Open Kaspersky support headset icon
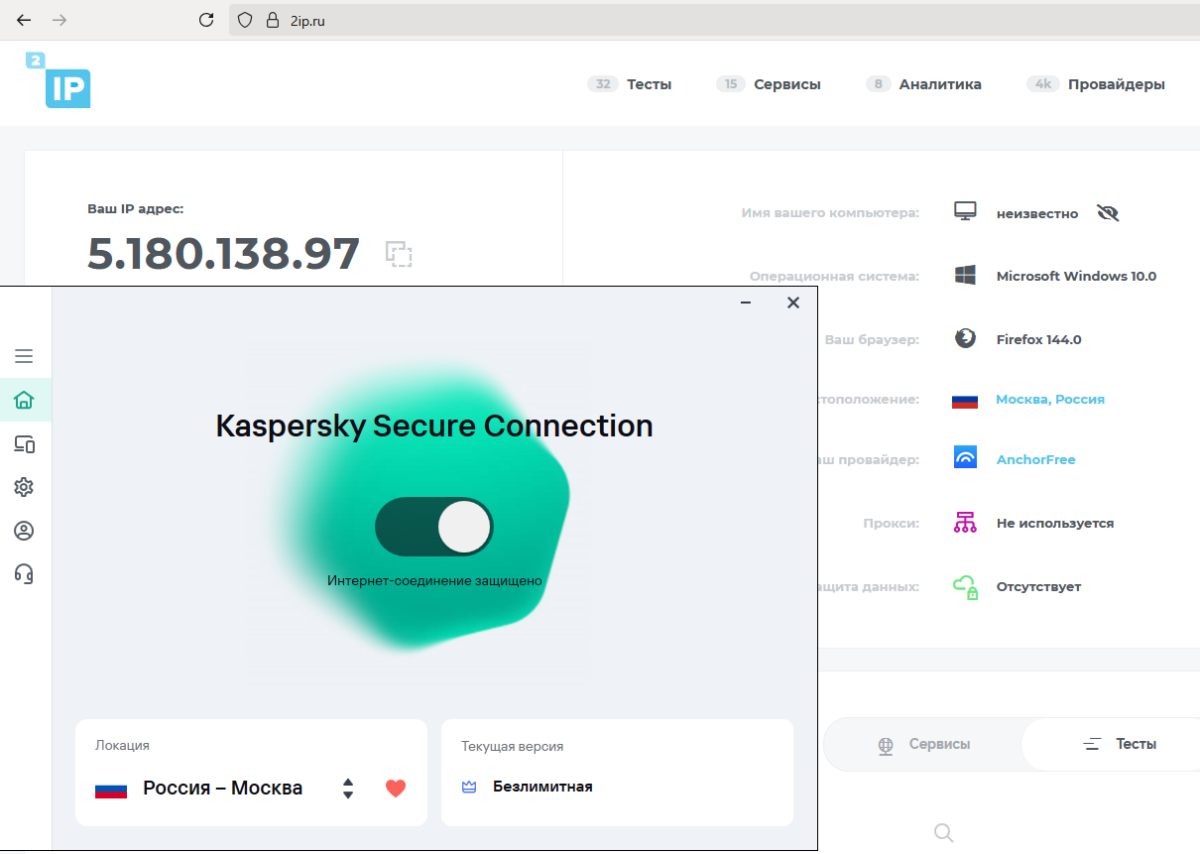Screen dimensions: 1200x854 pyautogui.click(x=24, y=573)
